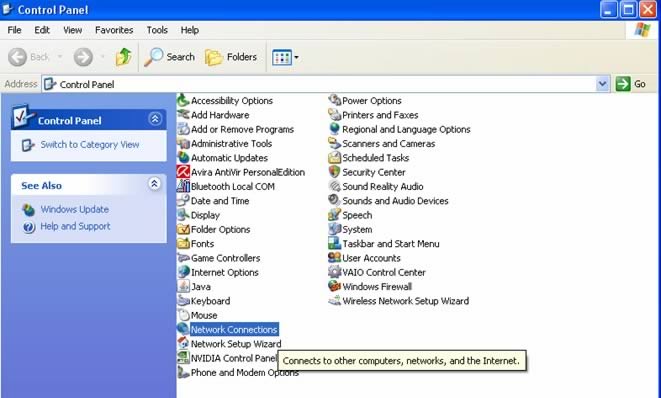Viewport: 661px width, 398px height.
Task: Open Game Controllers icon
Action: point(183,258)
